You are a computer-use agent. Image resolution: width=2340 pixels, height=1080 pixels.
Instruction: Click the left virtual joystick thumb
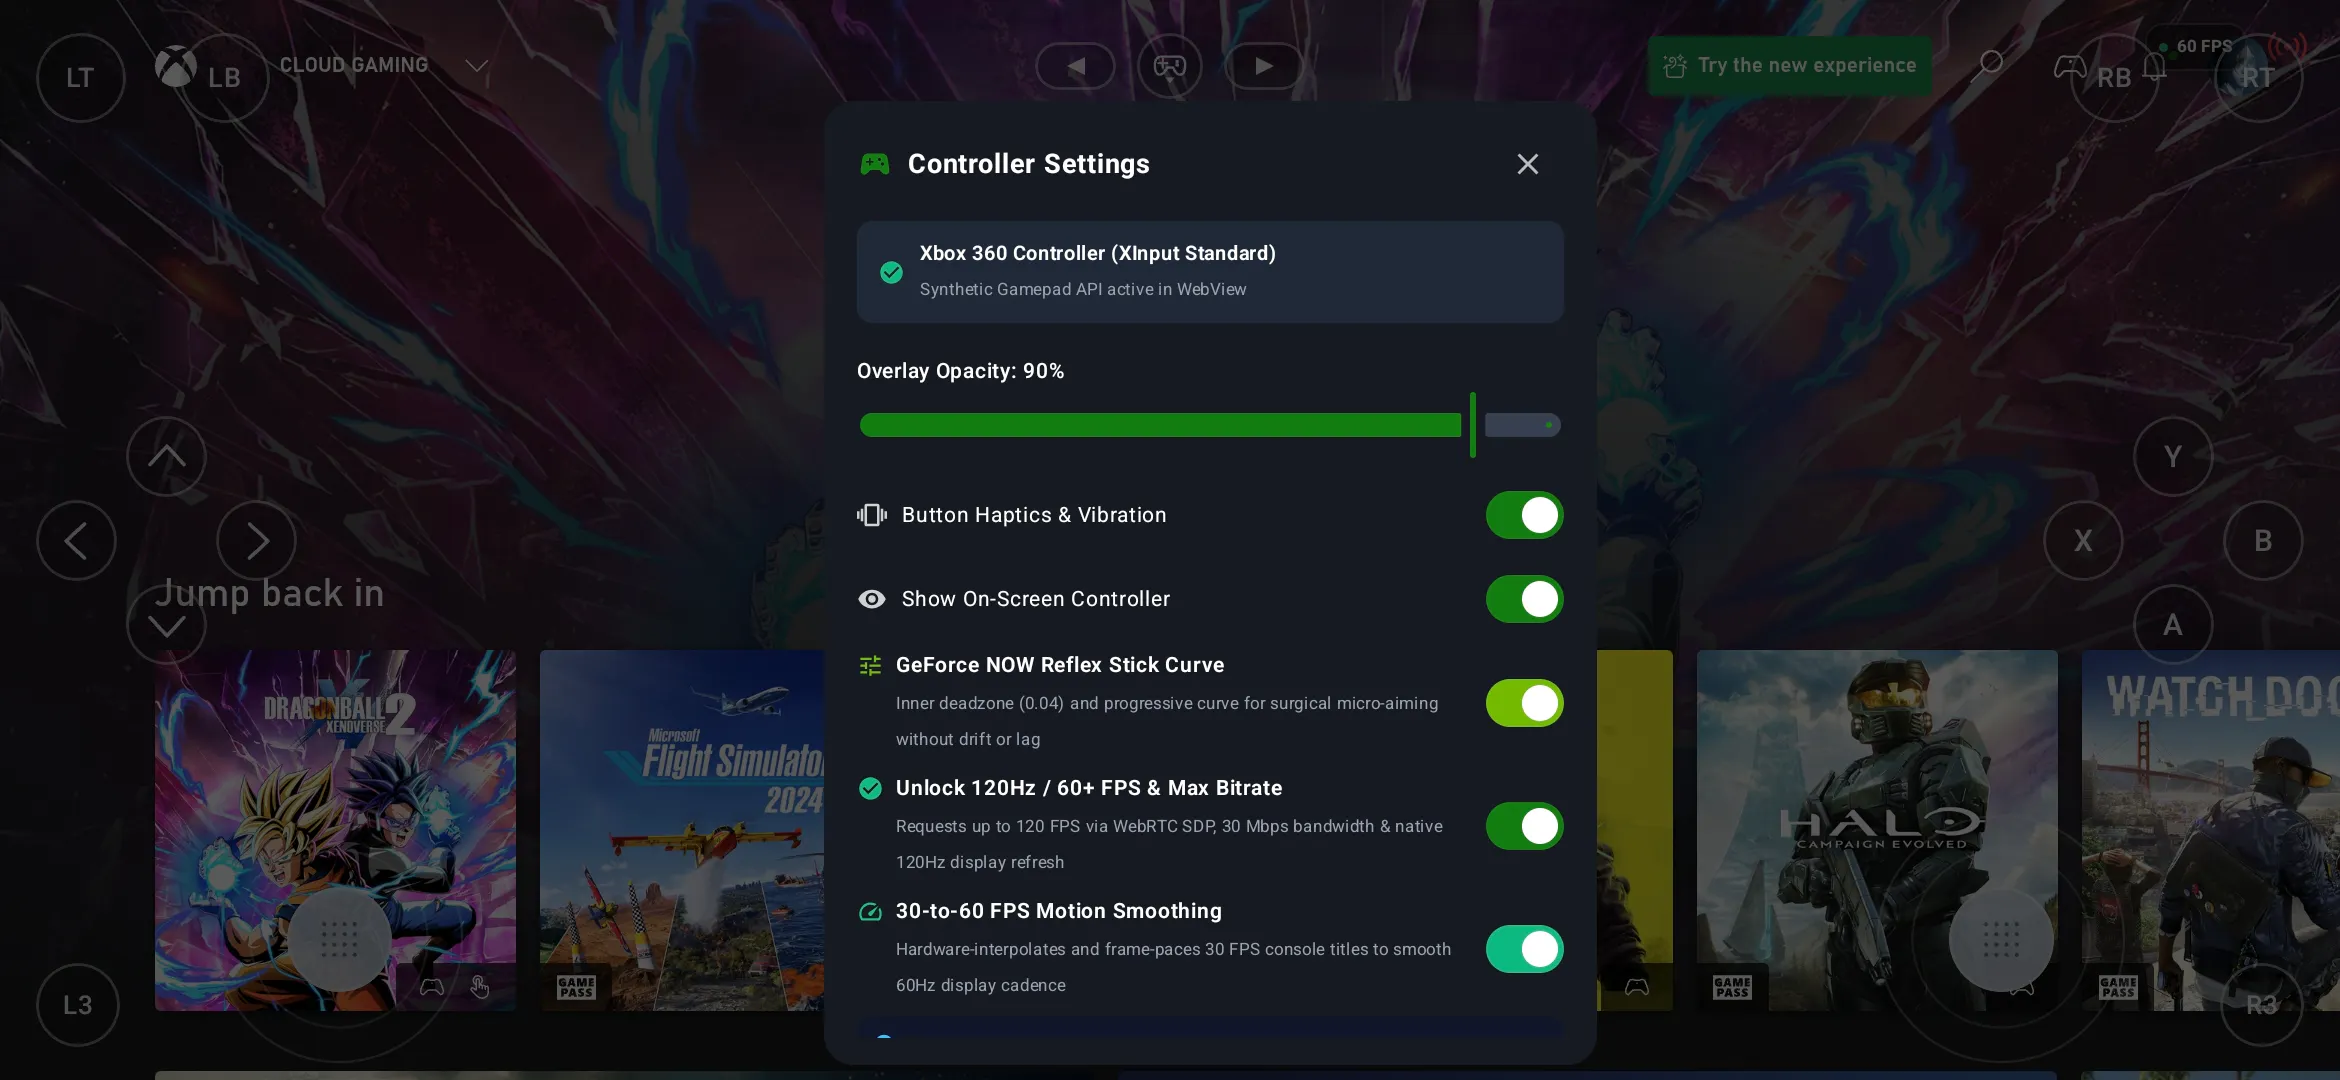coord(339,940)
